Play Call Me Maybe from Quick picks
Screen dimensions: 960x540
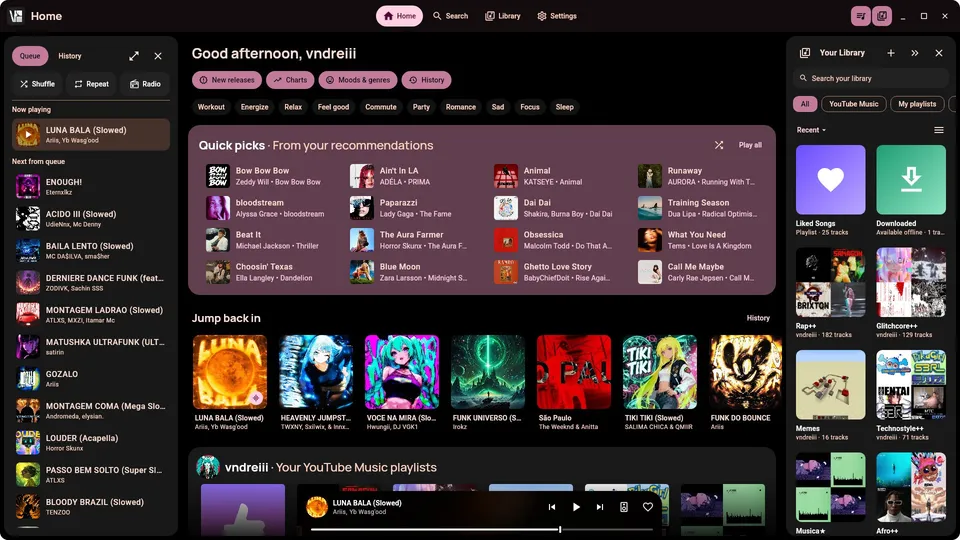[699, 272]
